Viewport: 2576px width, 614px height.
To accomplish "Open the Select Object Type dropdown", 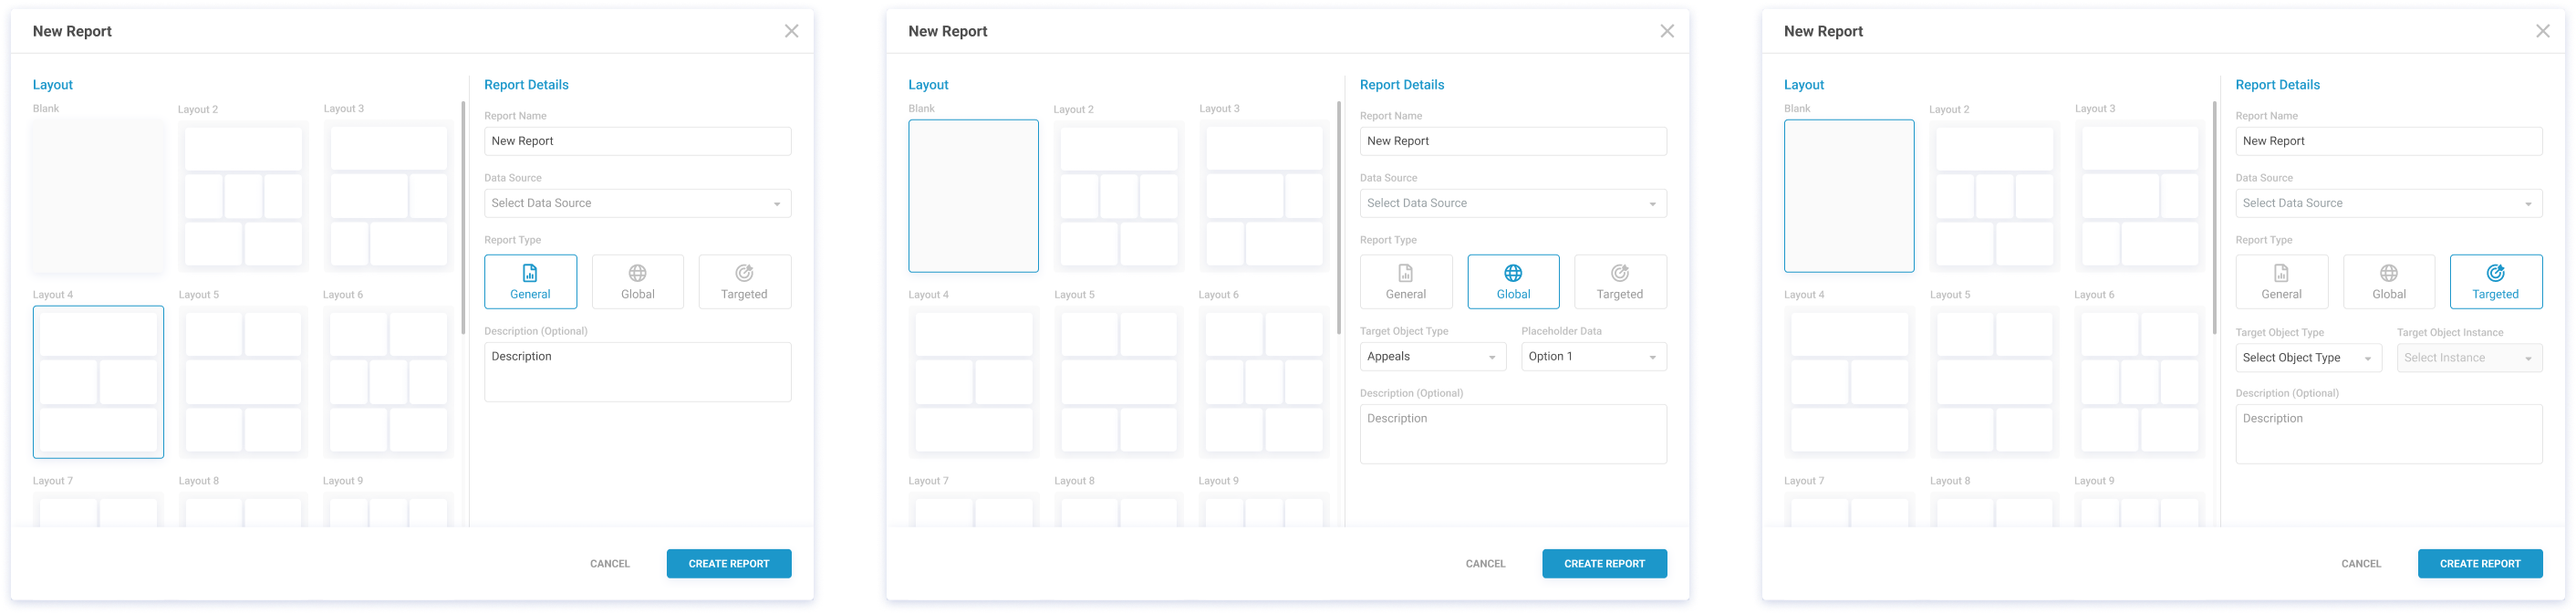I will (2308, 358).
